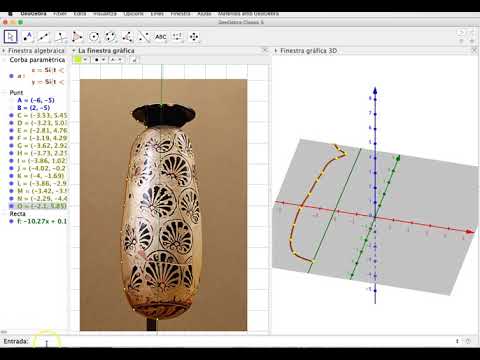Viewport: 480px width, 360px height.
Task: Open the label style dropdown
Action: [x=116, y=60]
